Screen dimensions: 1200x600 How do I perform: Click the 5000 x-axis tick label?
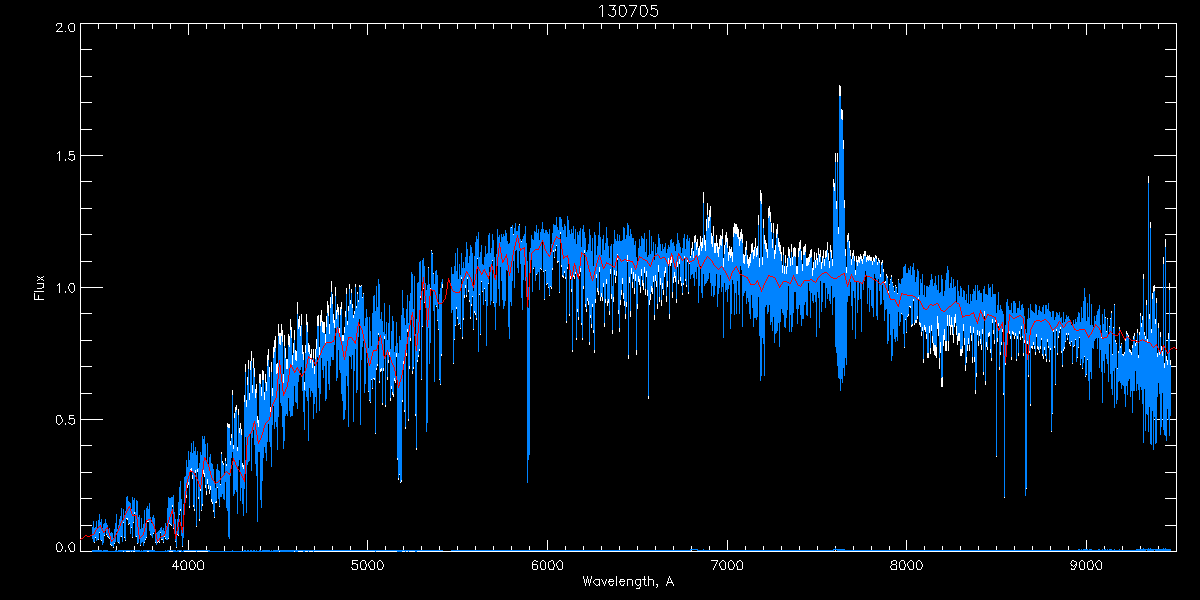click(x=367, y=565)
